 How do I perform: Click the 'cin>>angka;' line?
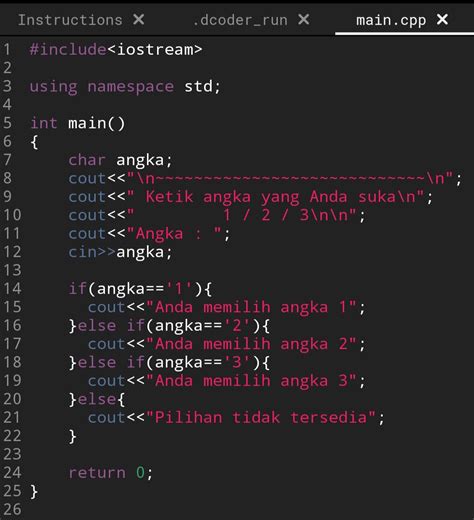coord(121,252)
